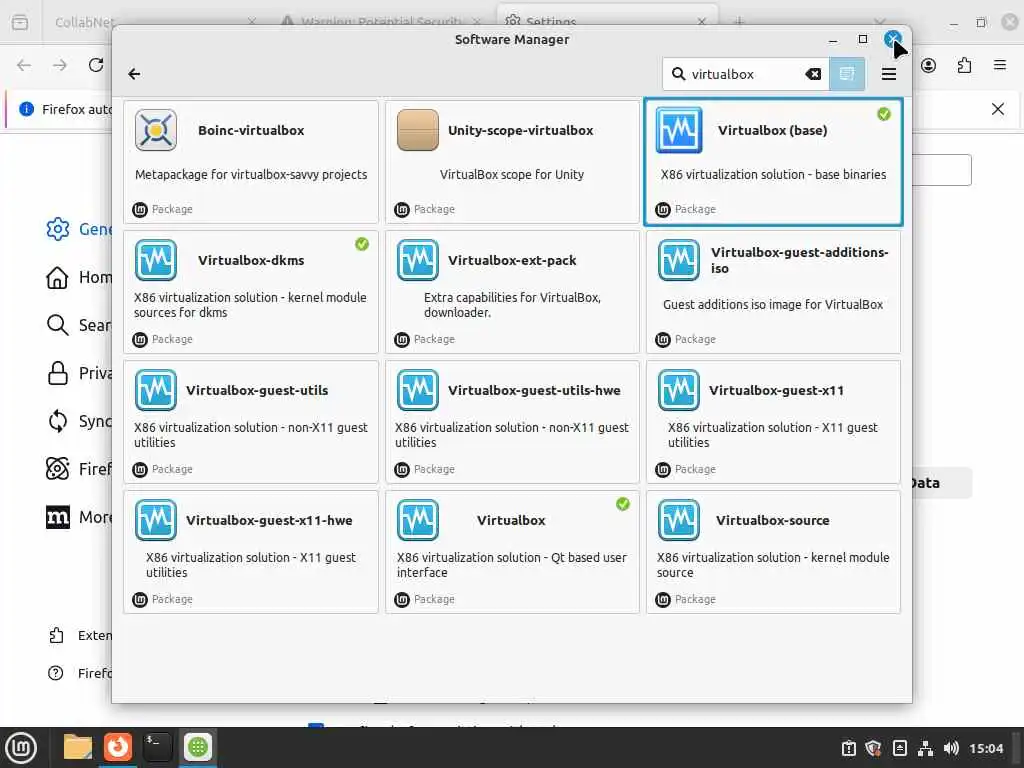Viewport: 1024px width, 768px height.
Task: Open the Virtualbox-ext-pack title
Action: pos(512,260)
